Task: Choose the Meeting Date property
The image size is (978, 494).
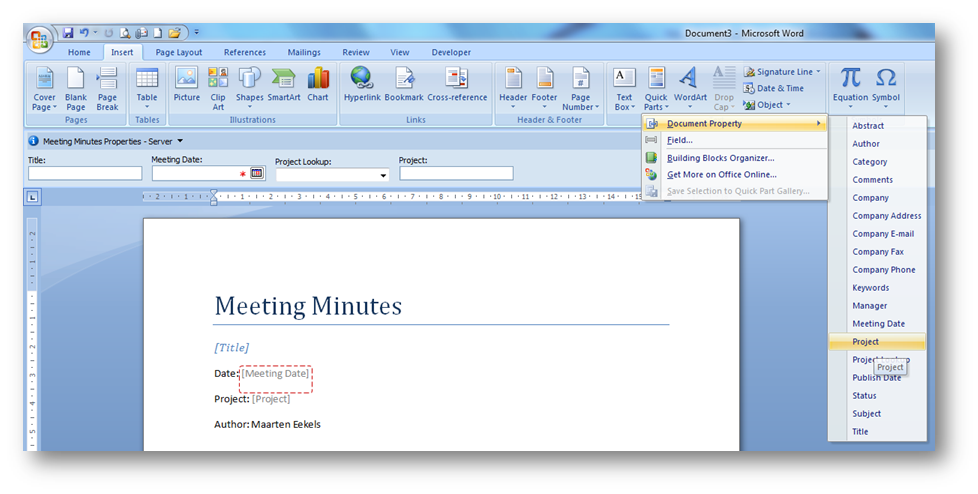Action: 877,324
